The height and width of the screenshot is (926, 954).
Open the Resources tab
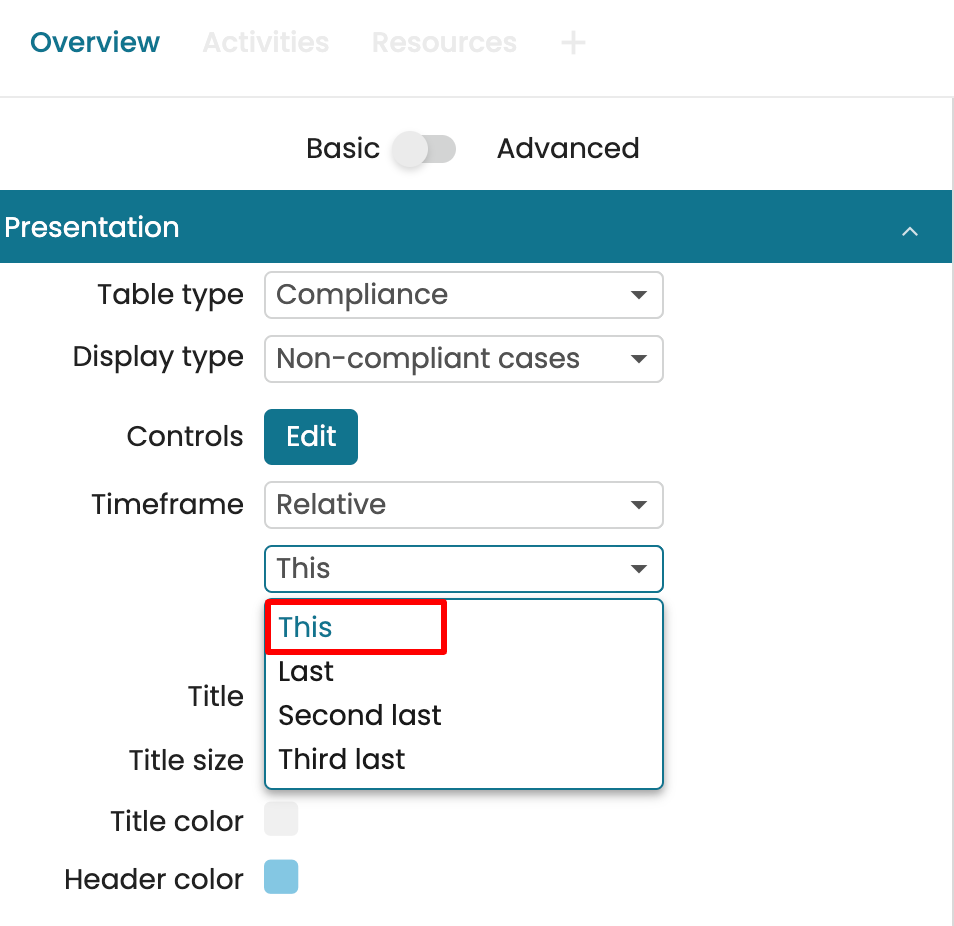[x=444, y=43]
